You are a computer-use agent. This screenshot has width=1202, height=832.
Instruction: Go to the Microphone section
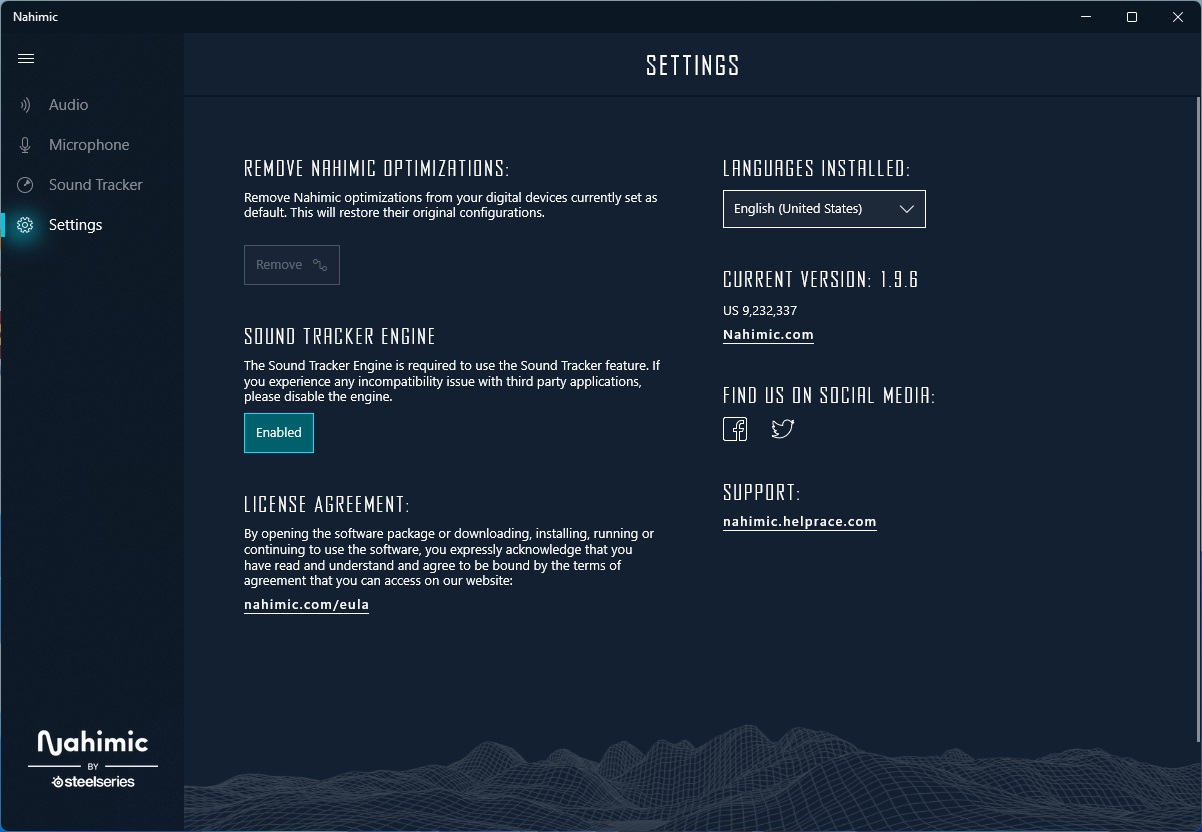pos(92,145)
